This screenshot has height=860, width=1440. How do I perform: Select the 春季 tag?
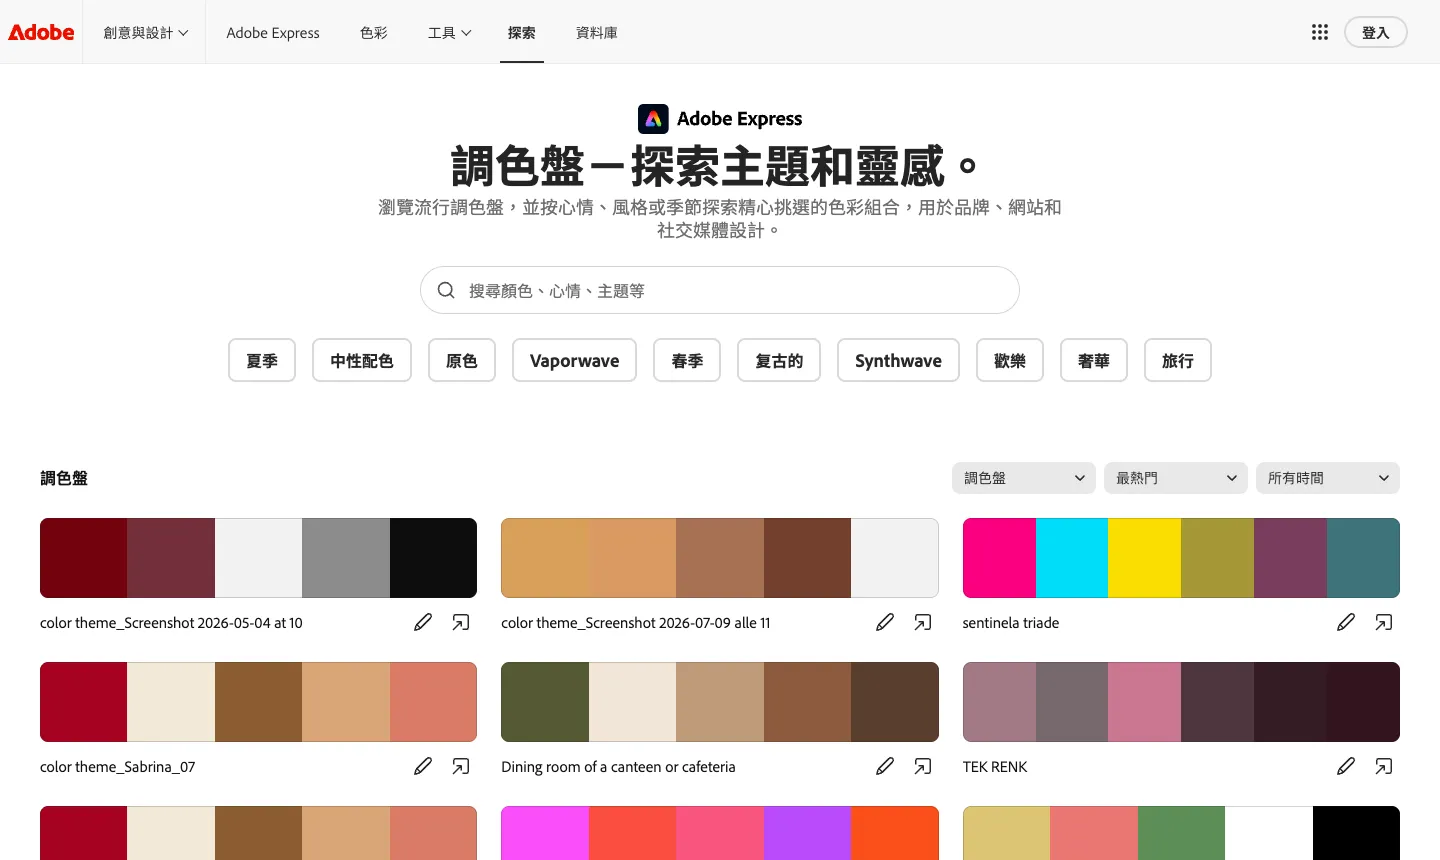688,360
